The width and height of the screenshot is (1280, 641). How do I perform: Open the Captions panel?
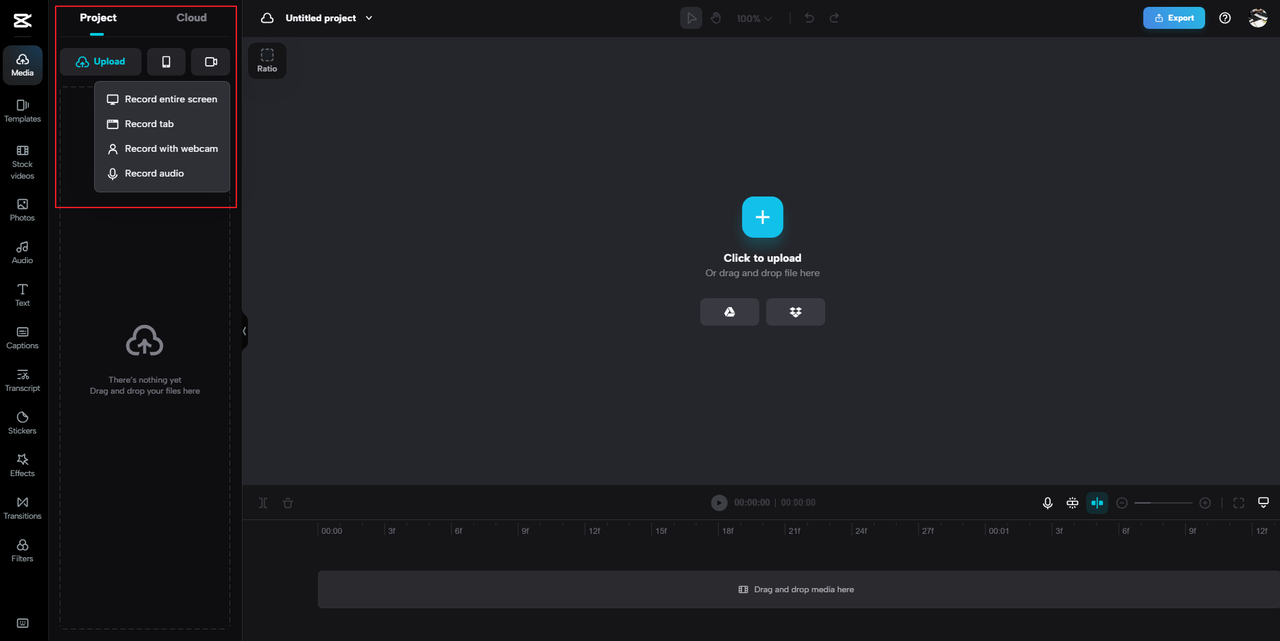click(x=22, y=337)
